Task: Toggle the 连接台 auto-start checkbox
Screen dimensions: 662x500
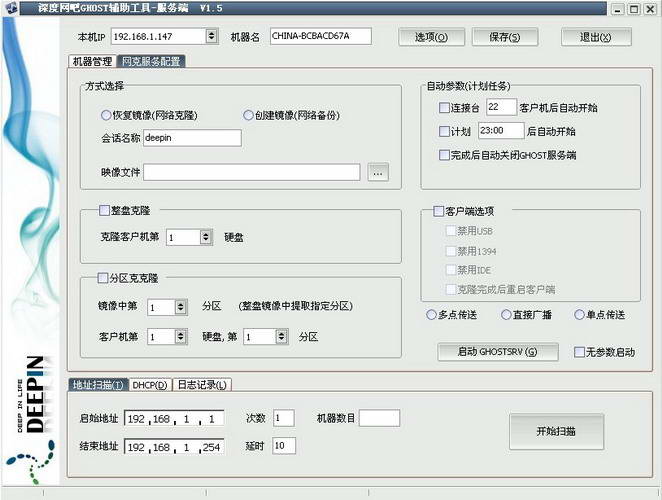Action: [x=444, y=108]
